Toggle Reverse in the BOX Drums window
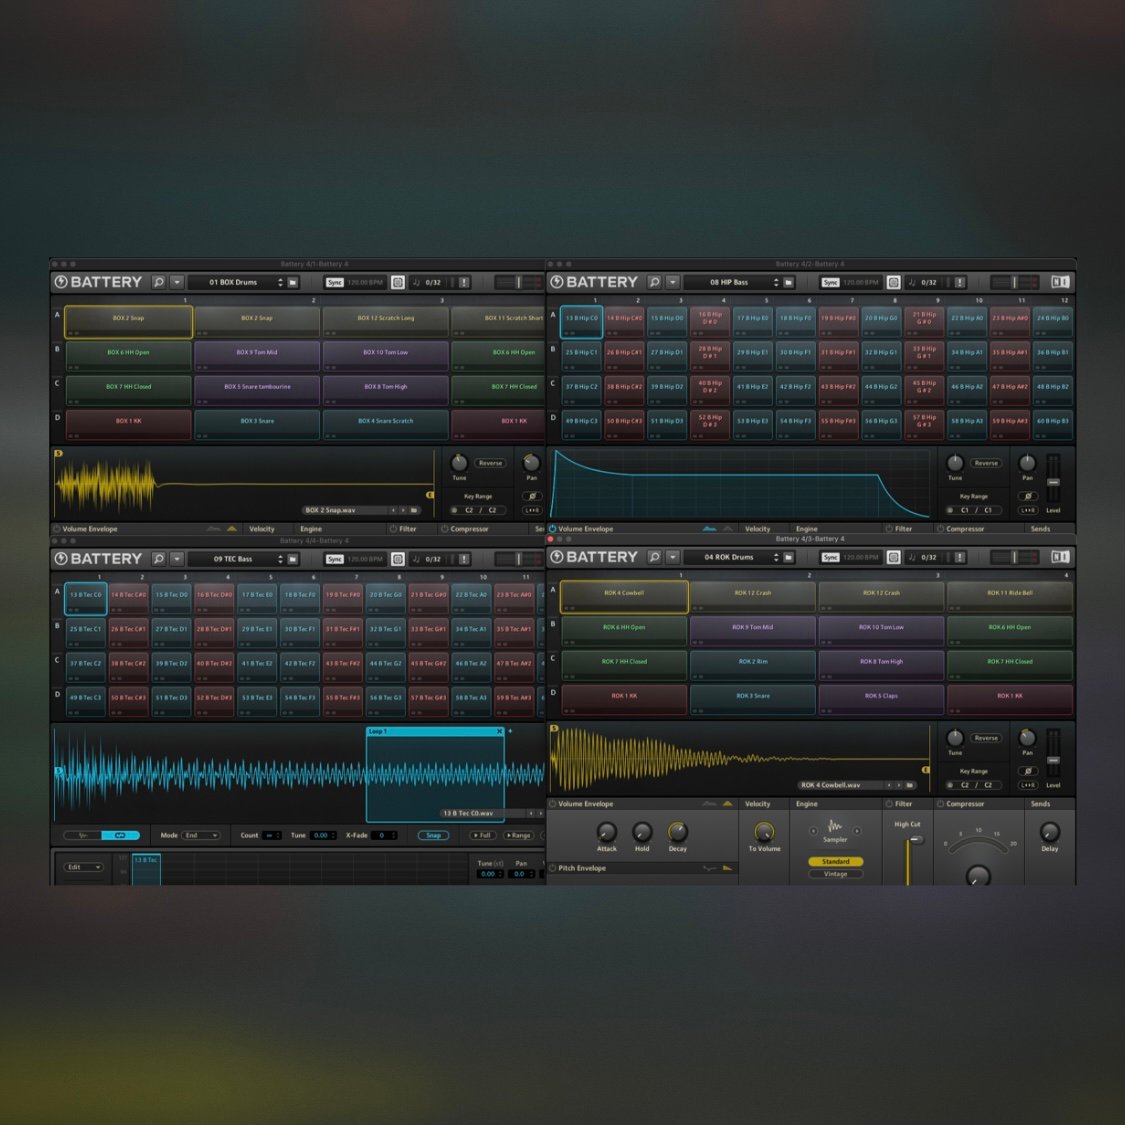Image resolution: width=1125 pixels, height=1125 pixels. [x=490, y=463]
